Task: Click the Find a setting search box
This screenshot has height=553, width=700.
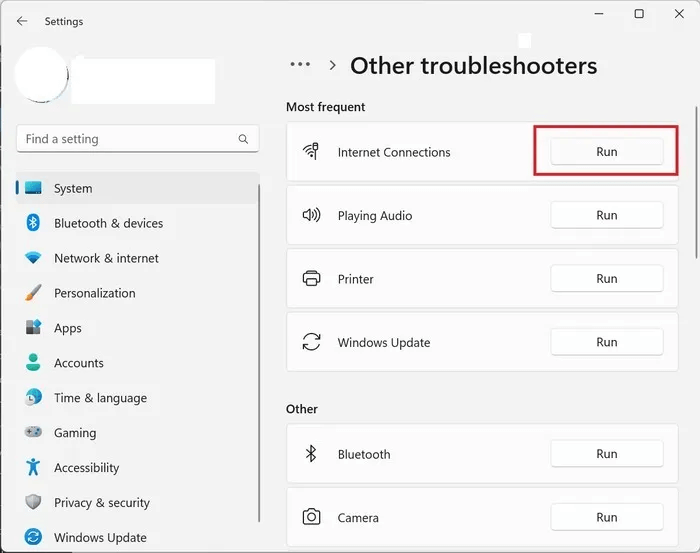Action: coord(138,139)
